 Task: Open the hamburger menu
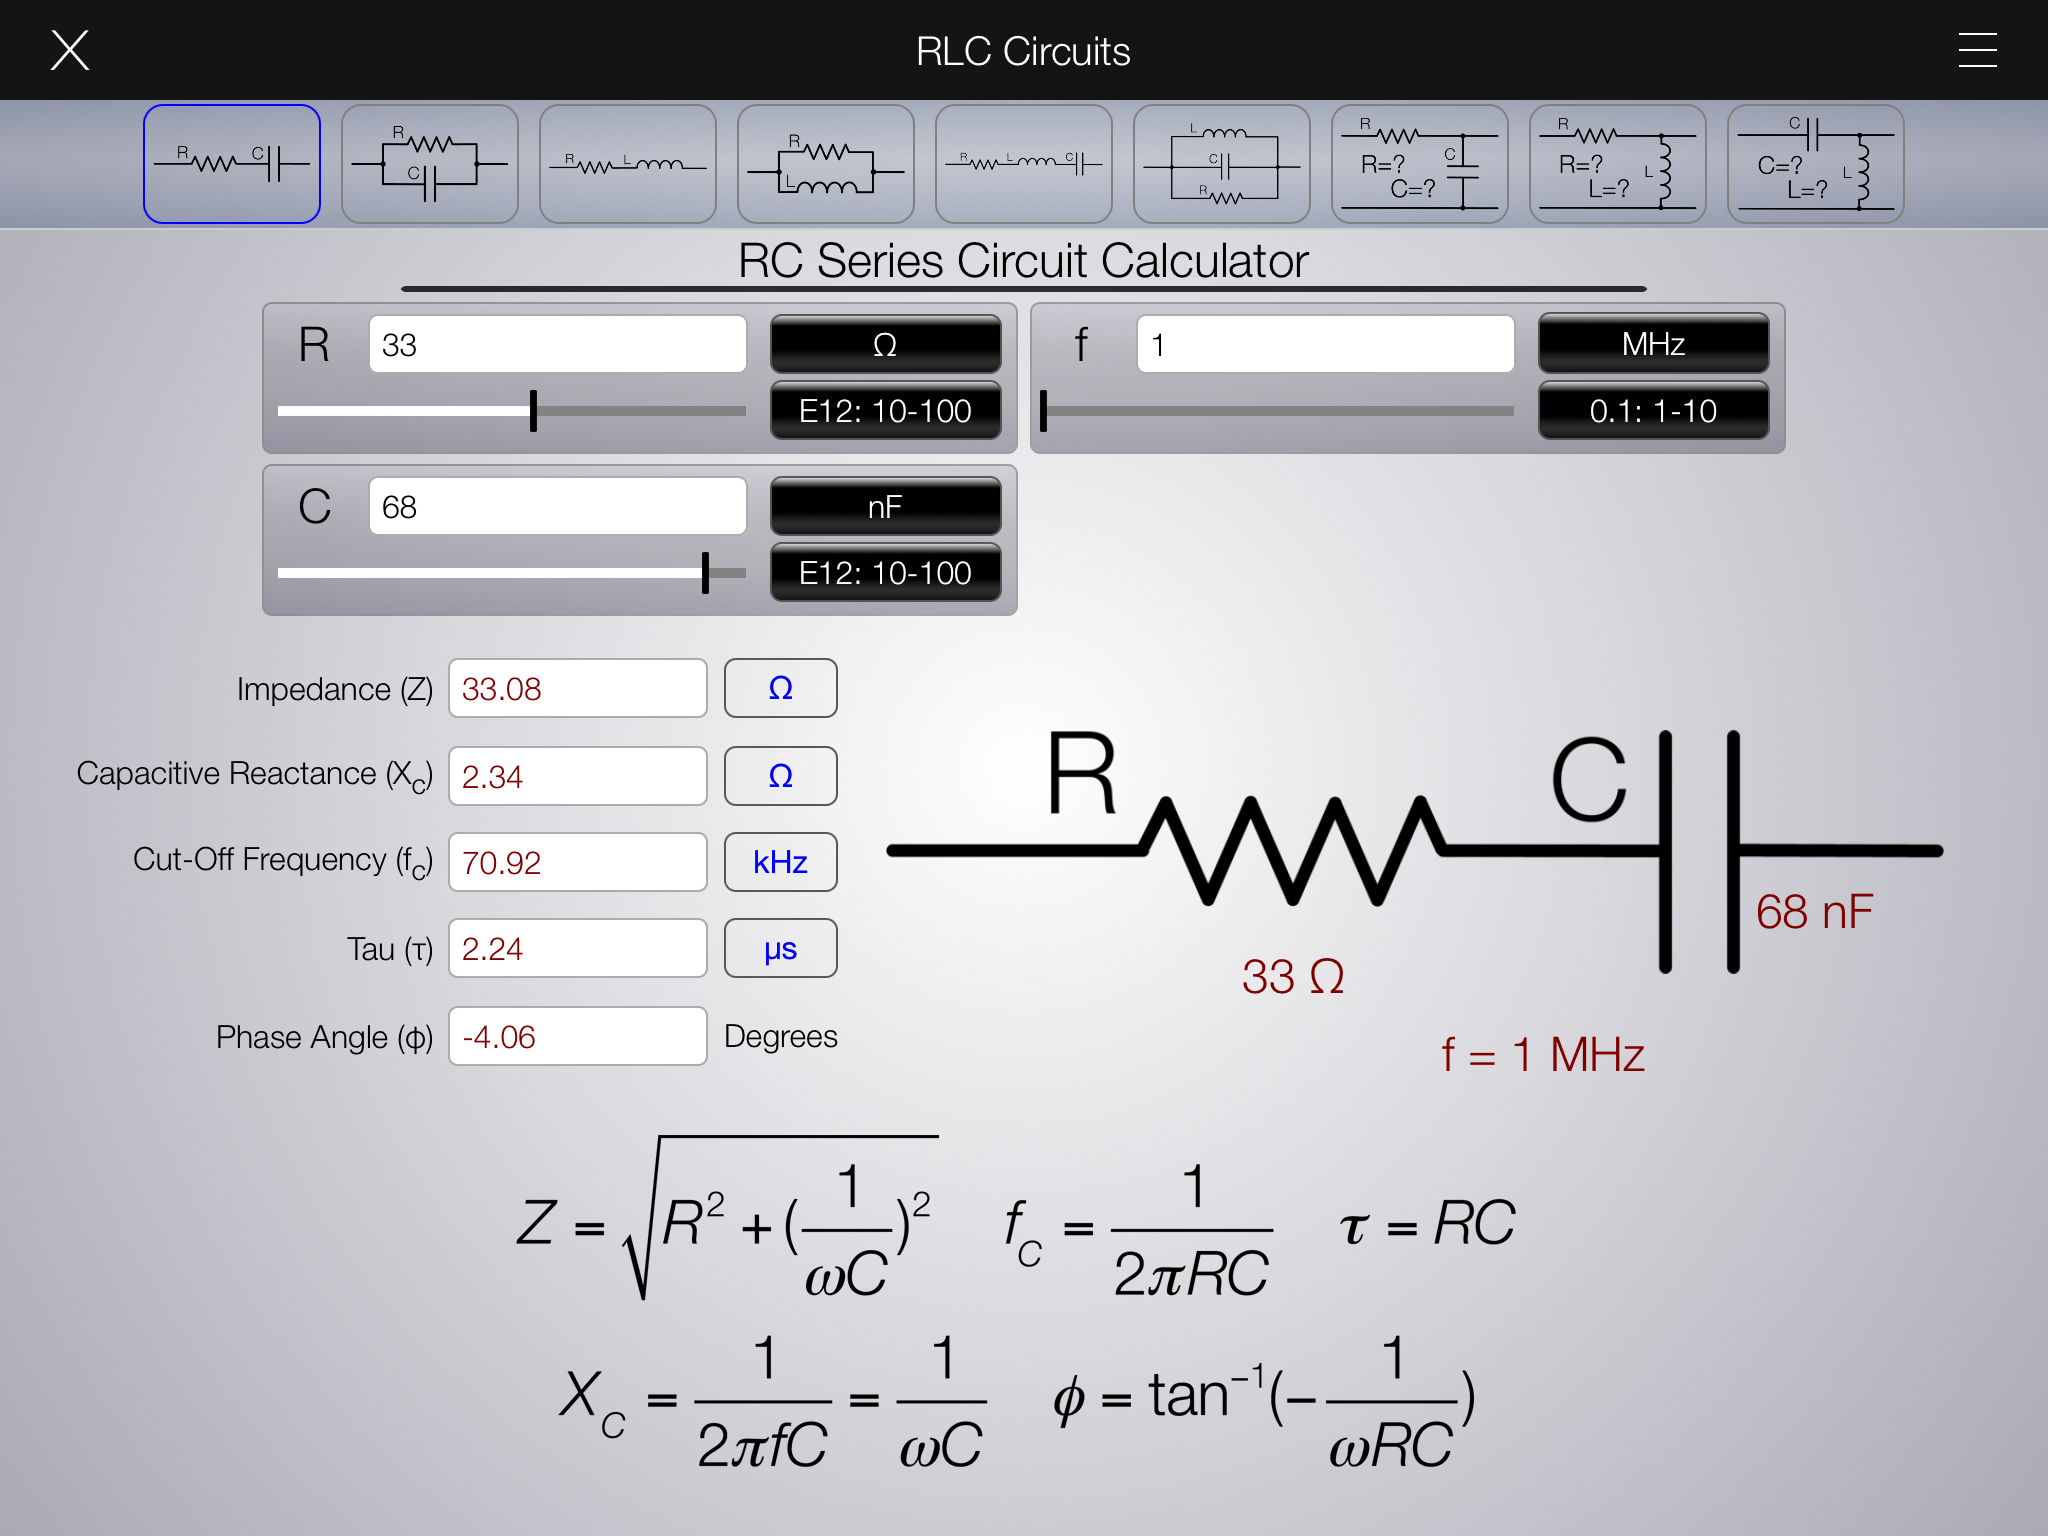[x=1977, y=50]
